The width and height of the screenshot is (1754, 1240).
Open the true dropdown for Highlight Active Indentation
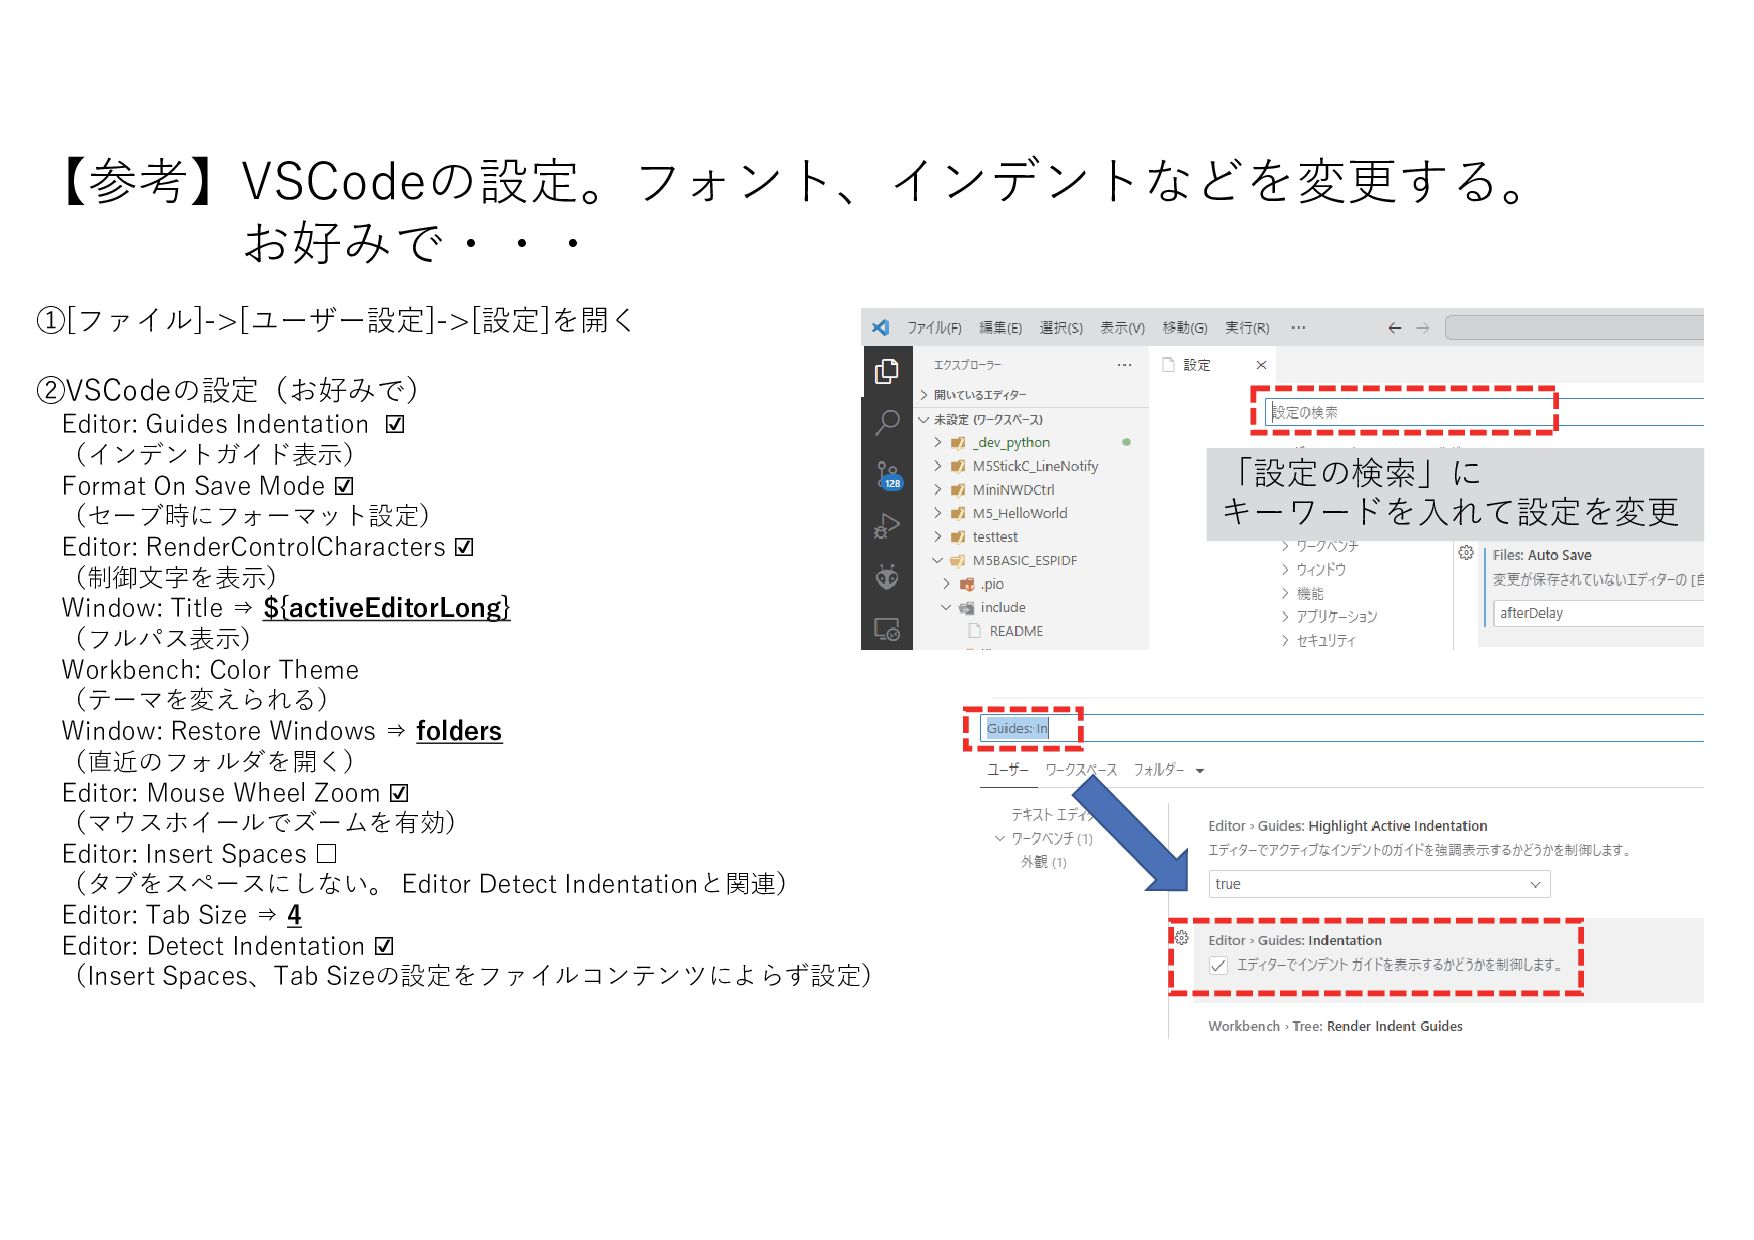pos(1379,884)
